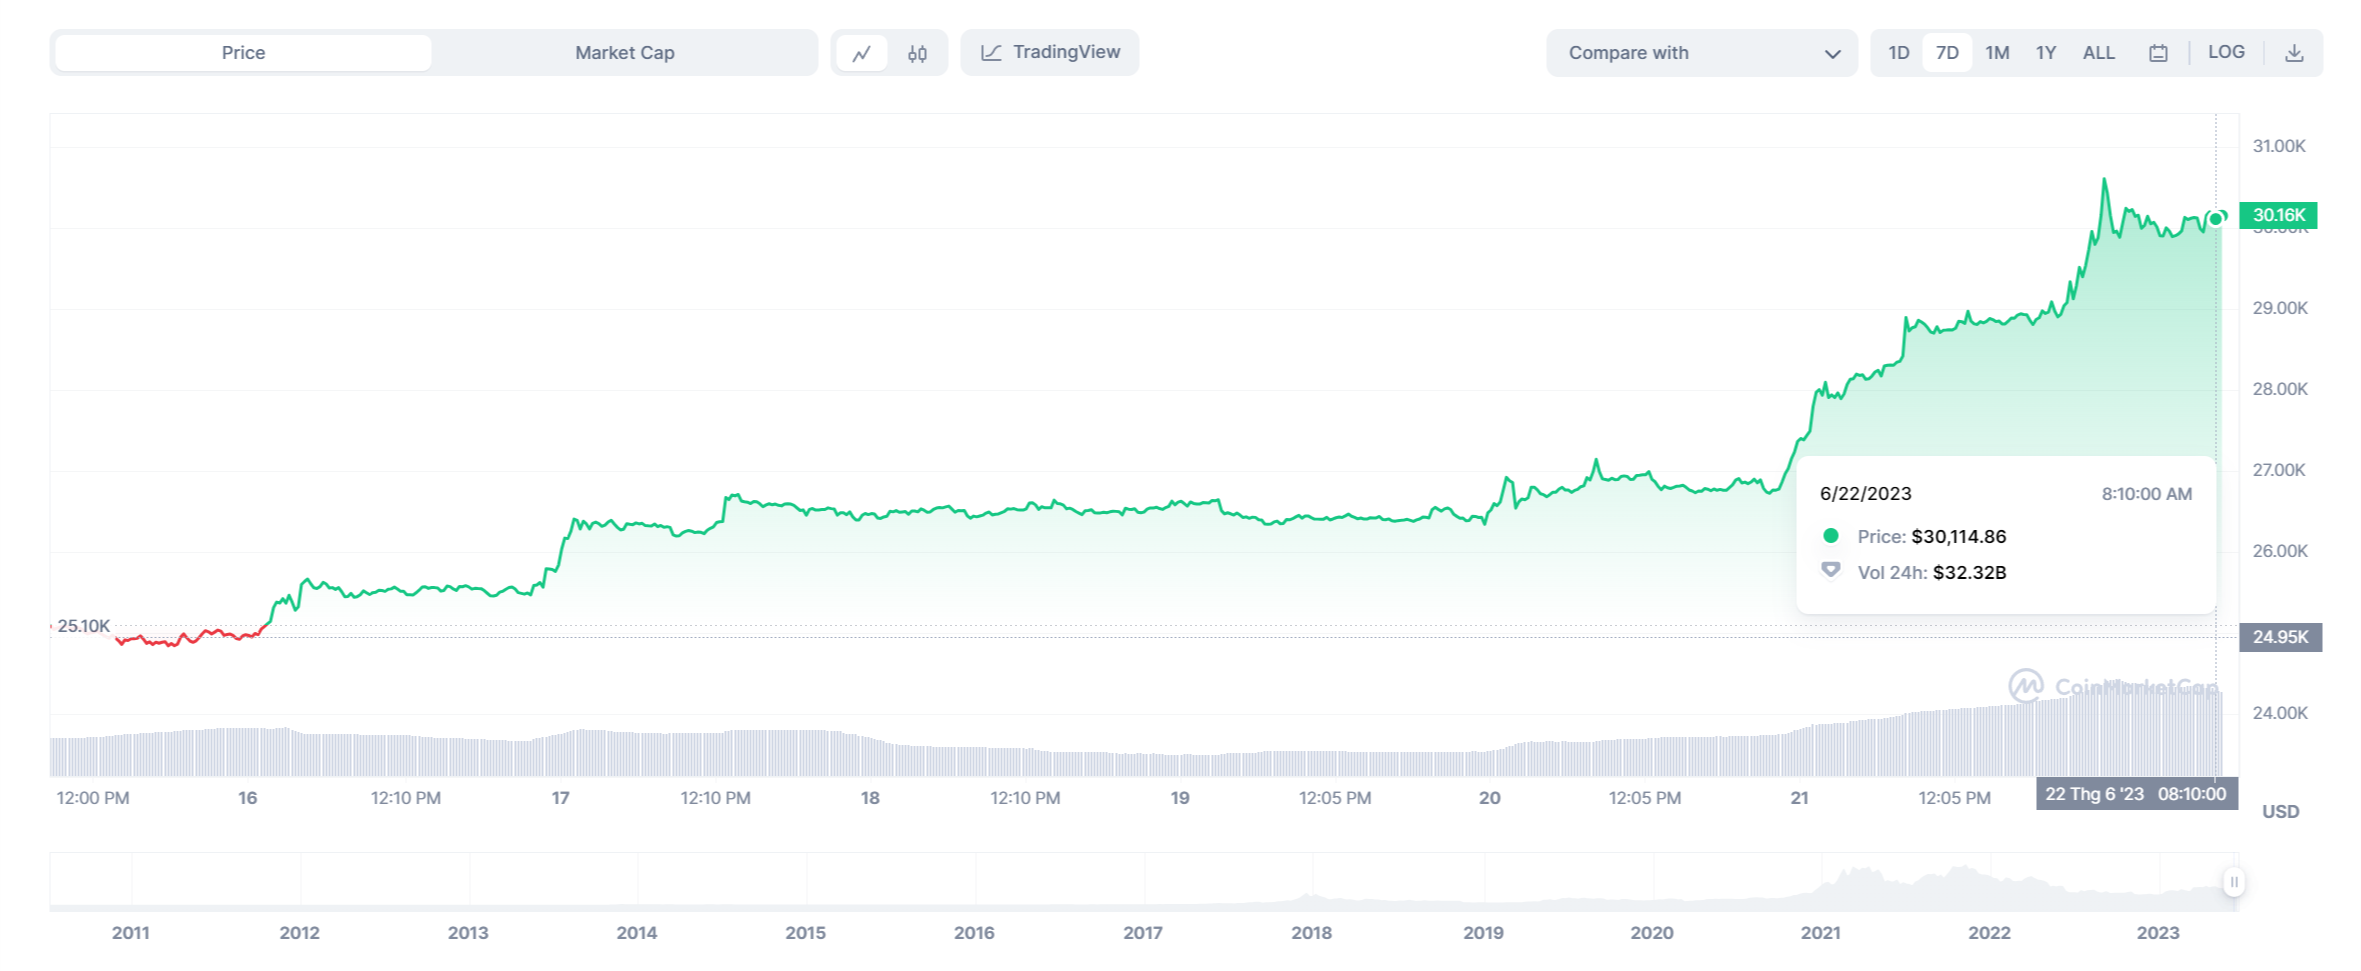The width and height of the screenshot is (2361, 971).
Task: Click the date label 19 on the x-axis
Action: click(x=1180, y=798)
